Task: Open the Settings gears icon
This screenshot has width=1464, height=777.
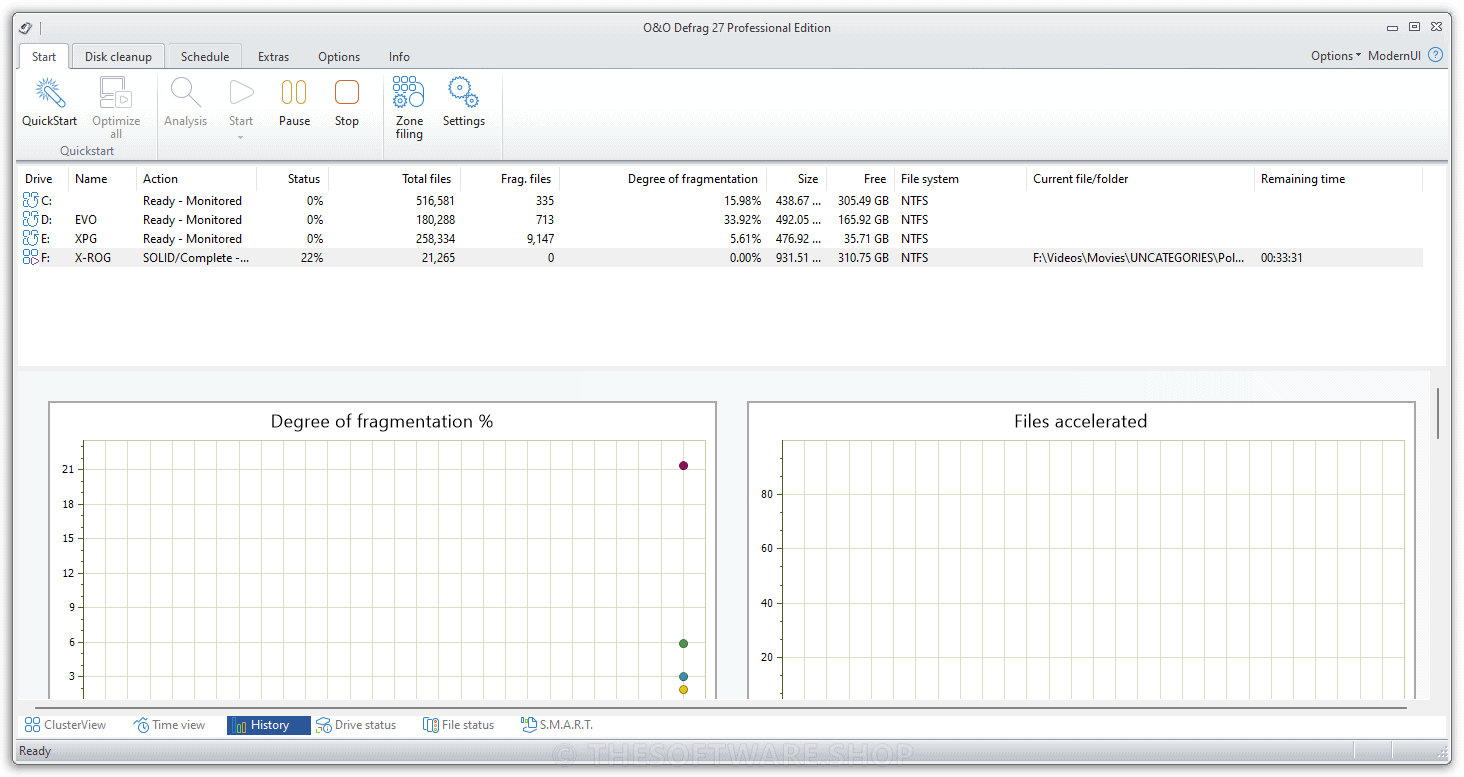Action: pyautogui.click(x=463, y=93)
